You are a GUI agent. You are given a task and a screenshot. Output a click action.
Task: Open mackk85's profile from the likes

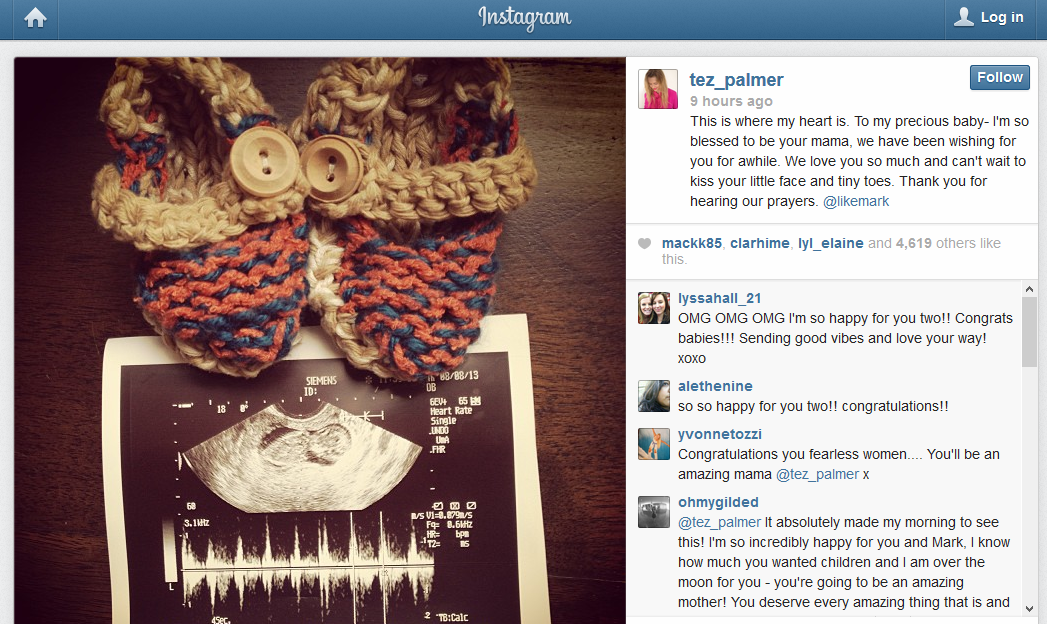pos(692,244)
